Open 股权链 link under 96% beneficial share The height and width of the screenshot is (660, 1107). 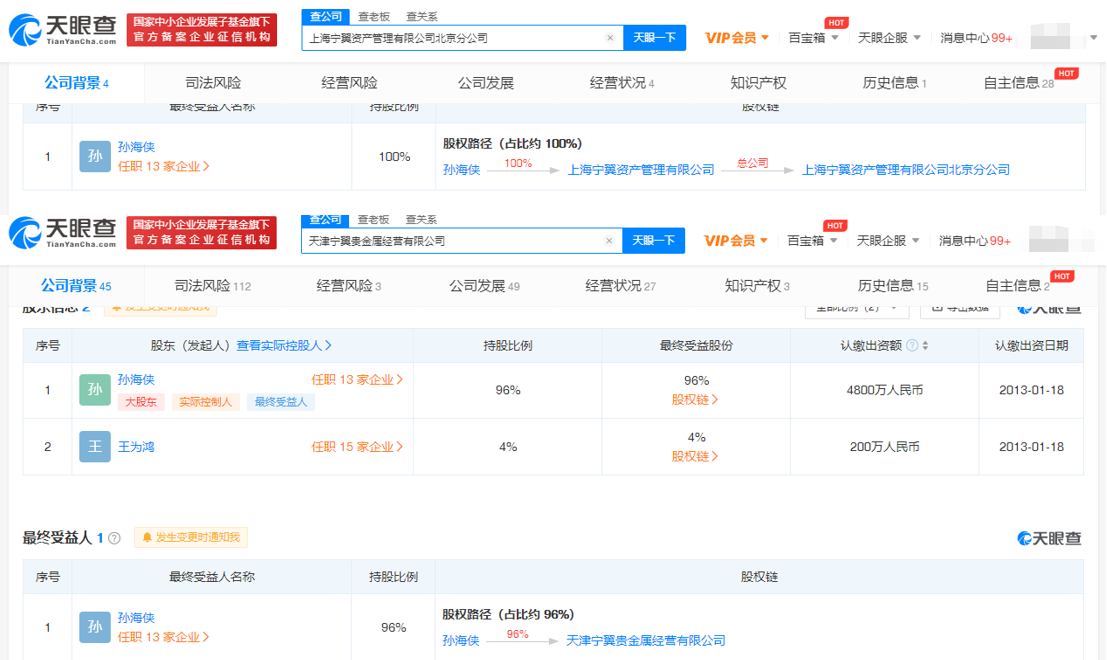pos(695,400)
